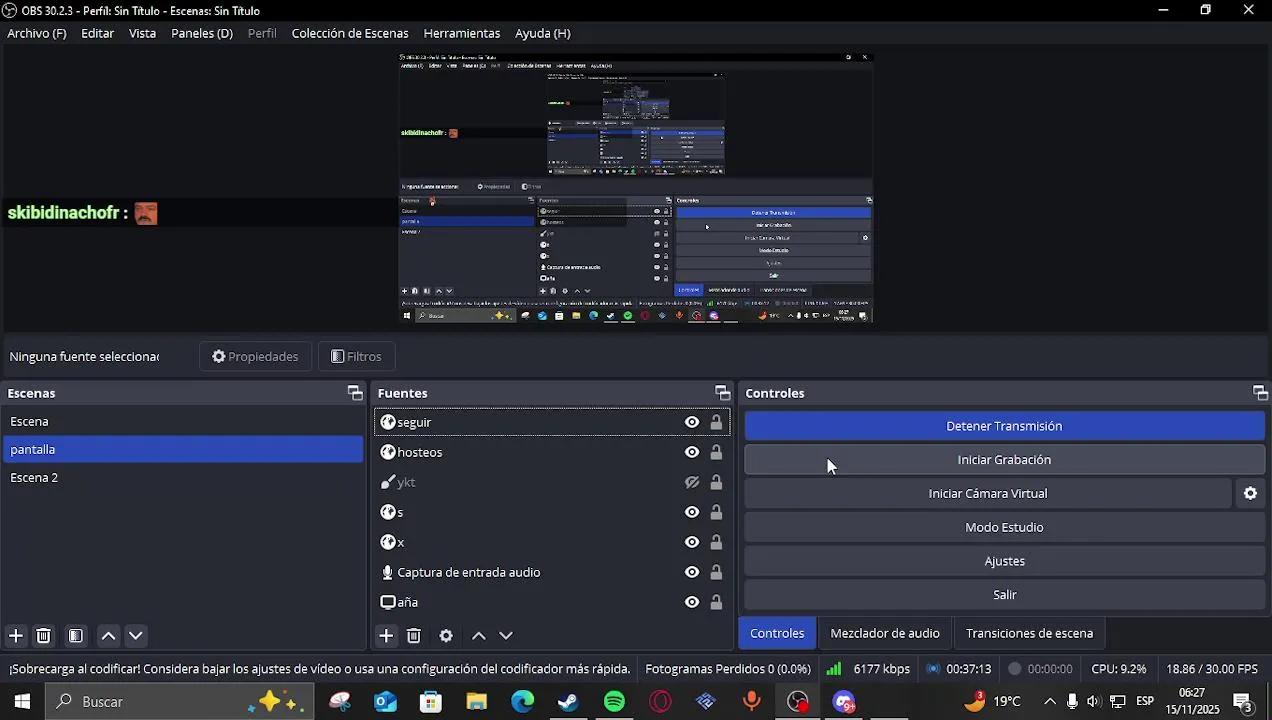Click Iniciar Cámara Virtual button
Viewport: 1272px width, 720px height.
pos(988,494)
